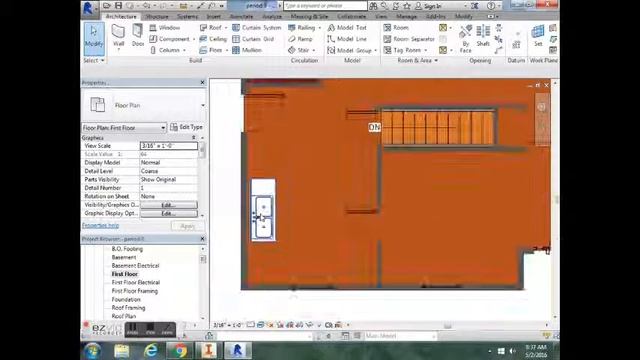Click the Room Separator tool
Viewport: 640px width, 360px height.
pos(409,39)
